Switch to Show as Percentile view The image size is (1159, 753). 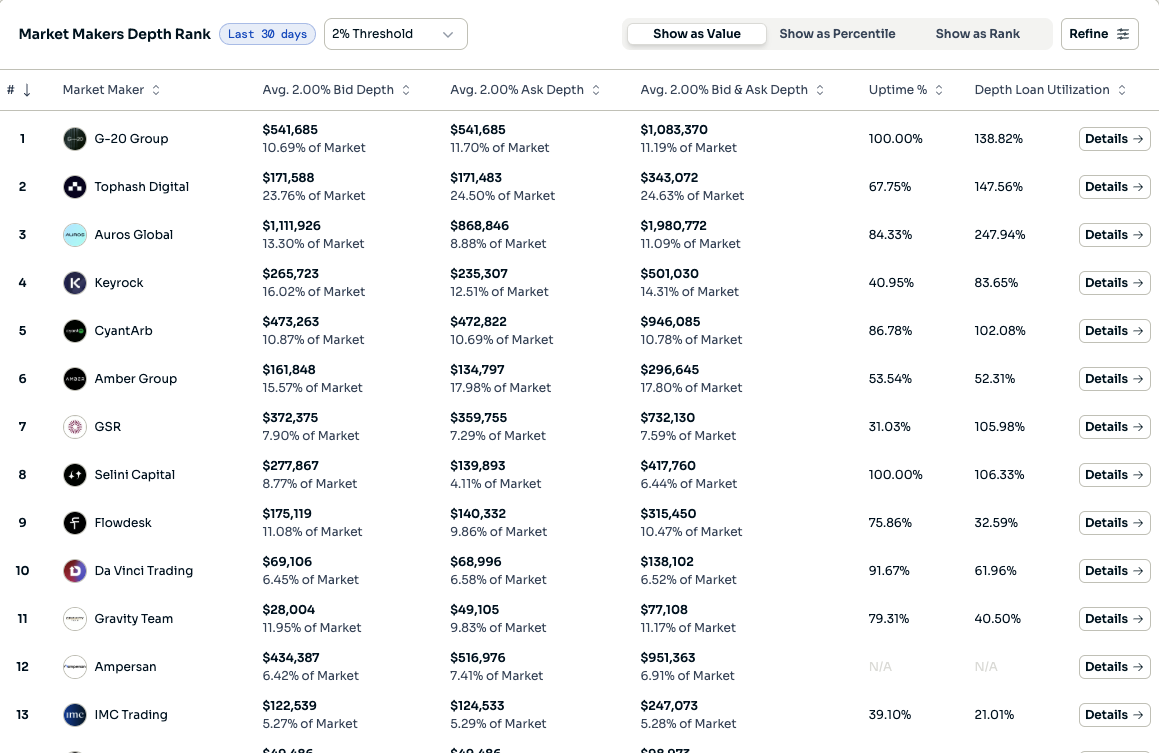click(837, 34)
